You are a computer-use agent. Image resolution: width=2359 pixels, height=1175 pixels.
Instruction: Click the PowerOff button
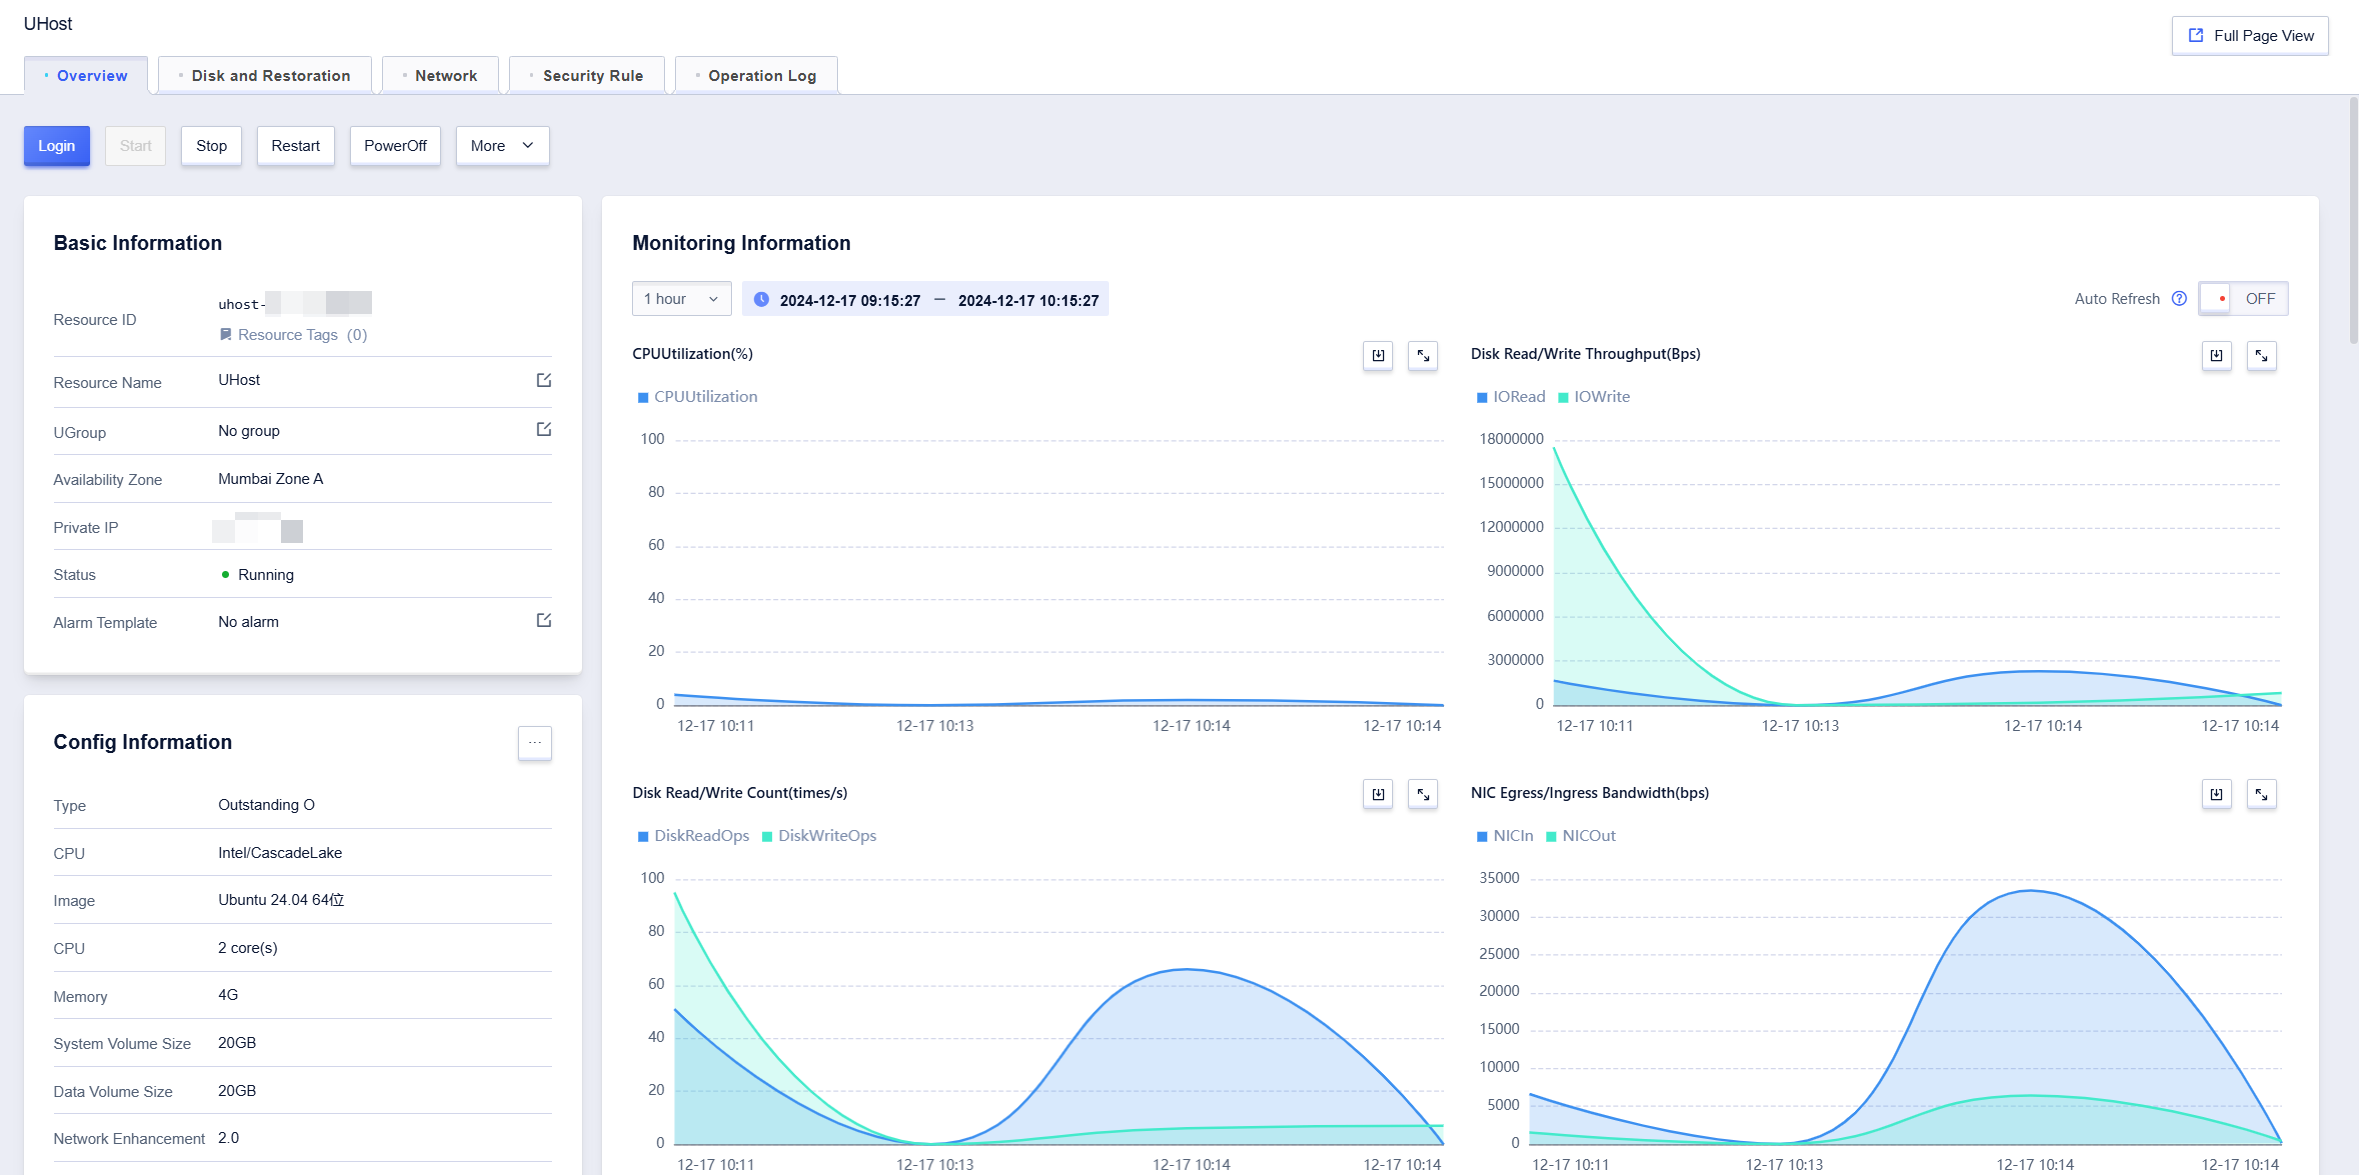395,146
